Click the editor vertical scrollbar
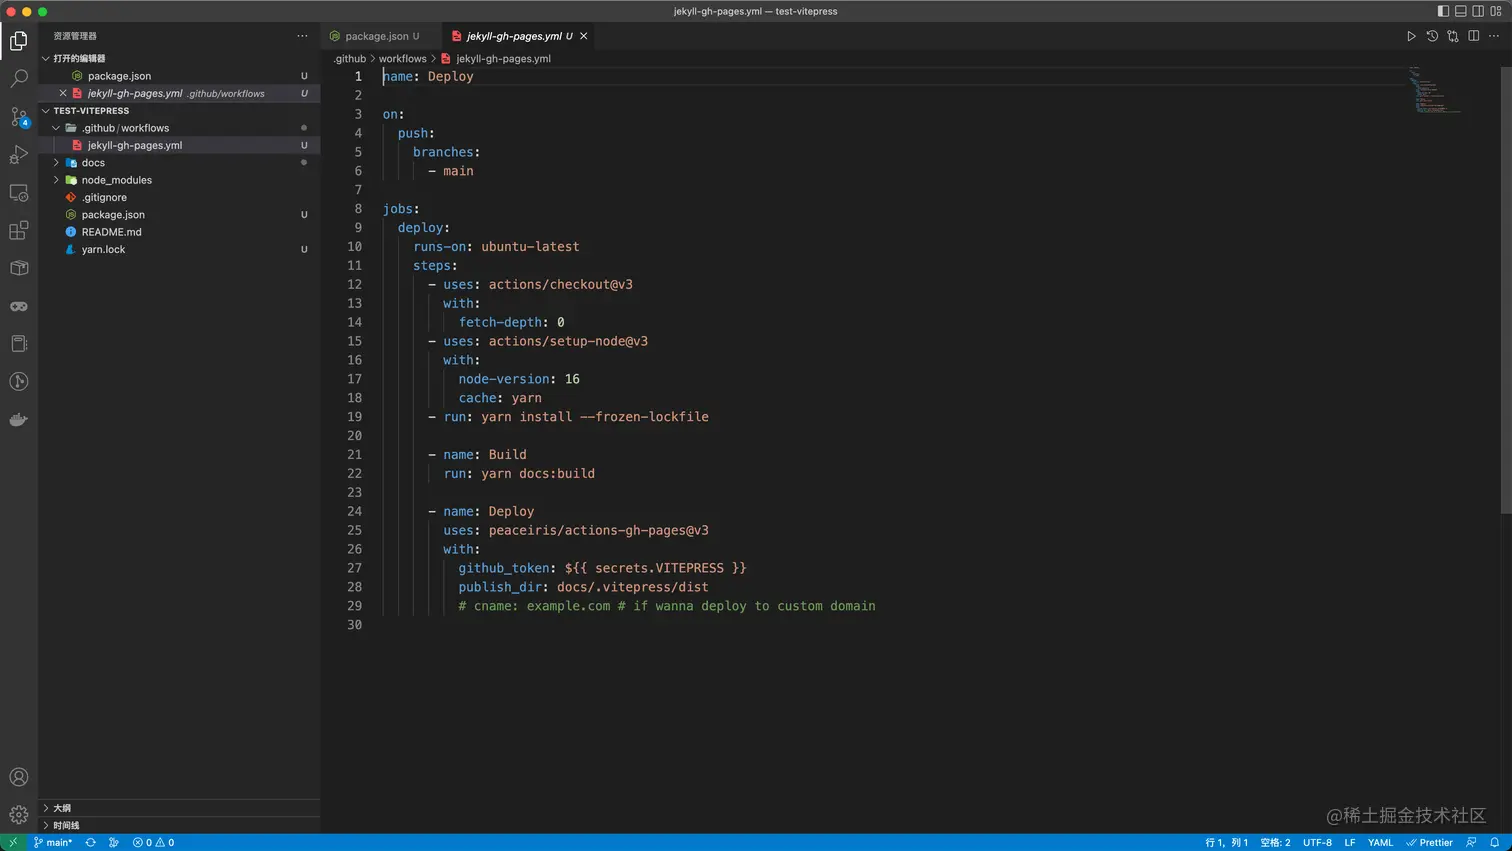Image resolution: width=1512 pixels, height=851 pixels. pos(1506,290)
